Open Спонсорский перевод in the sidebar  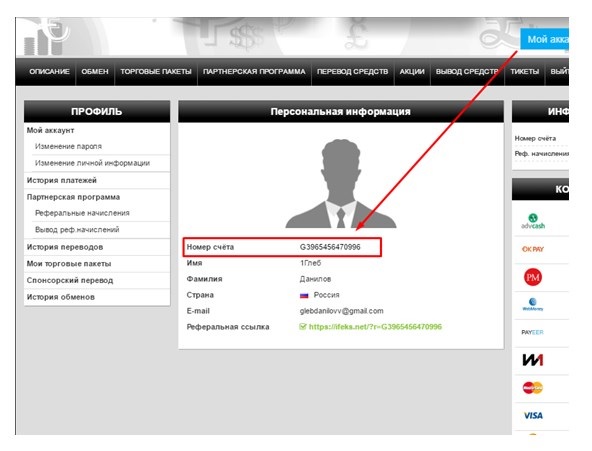point(70,280)
